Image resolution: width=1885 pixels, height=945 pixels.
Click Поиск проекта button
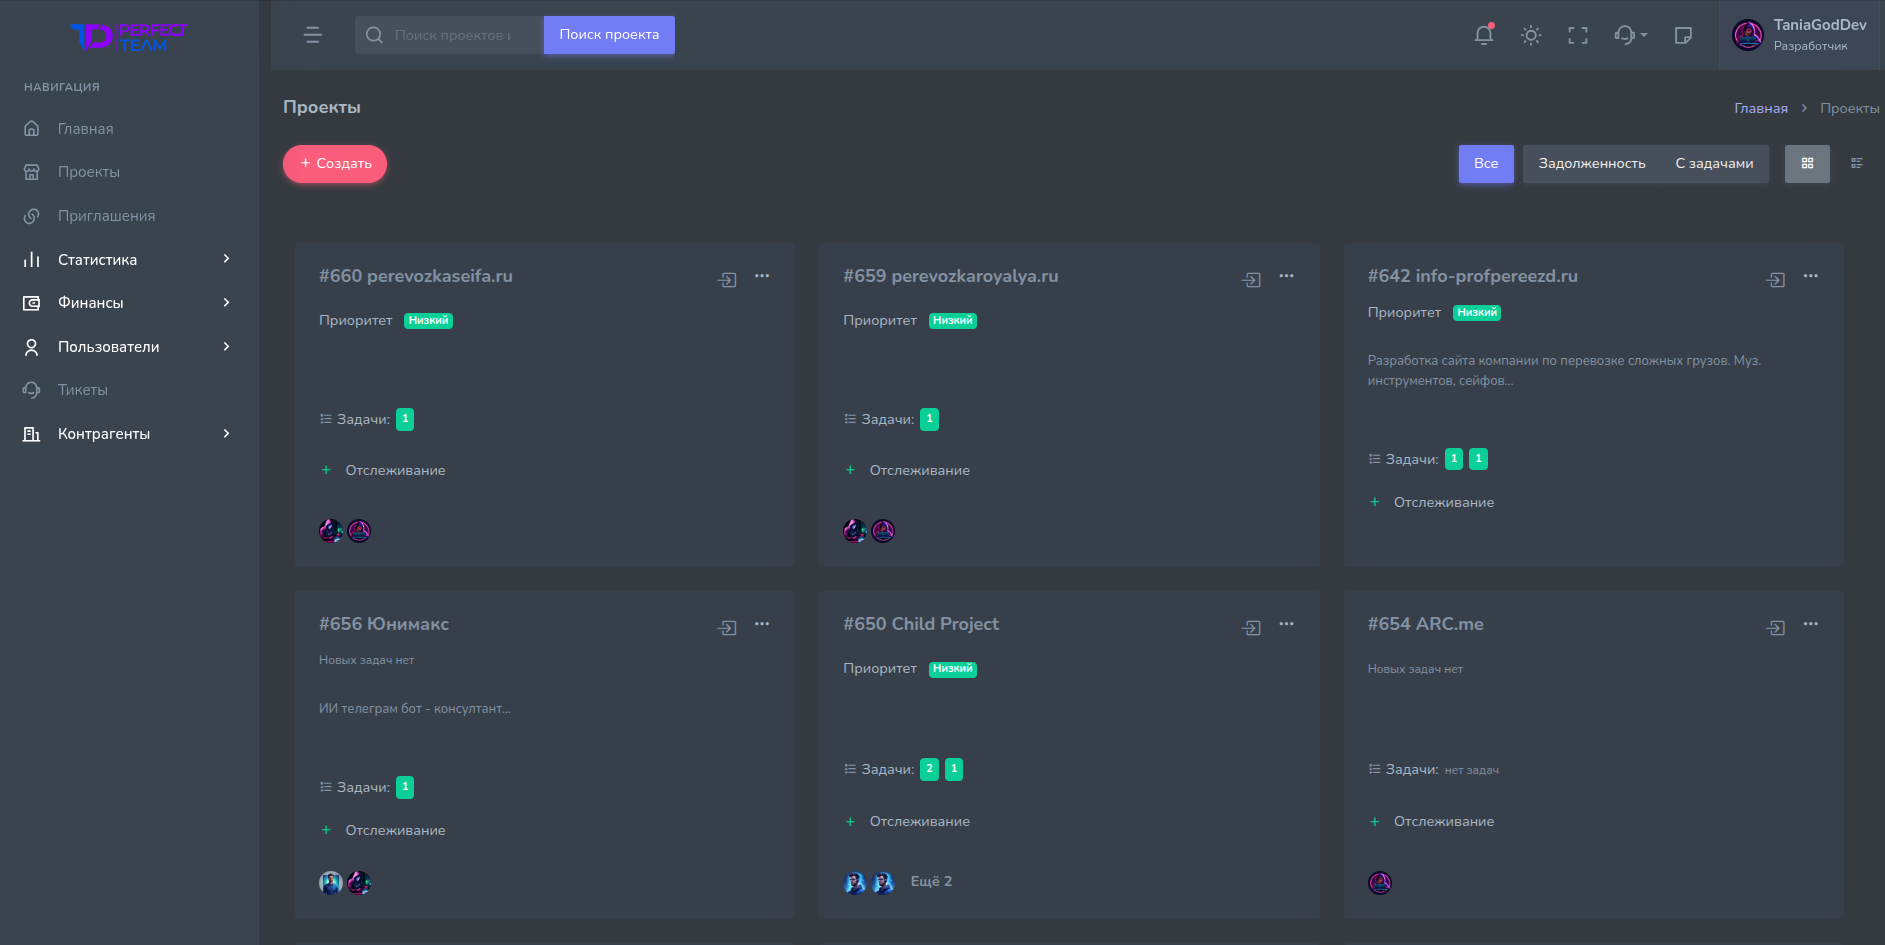[609, 35]
